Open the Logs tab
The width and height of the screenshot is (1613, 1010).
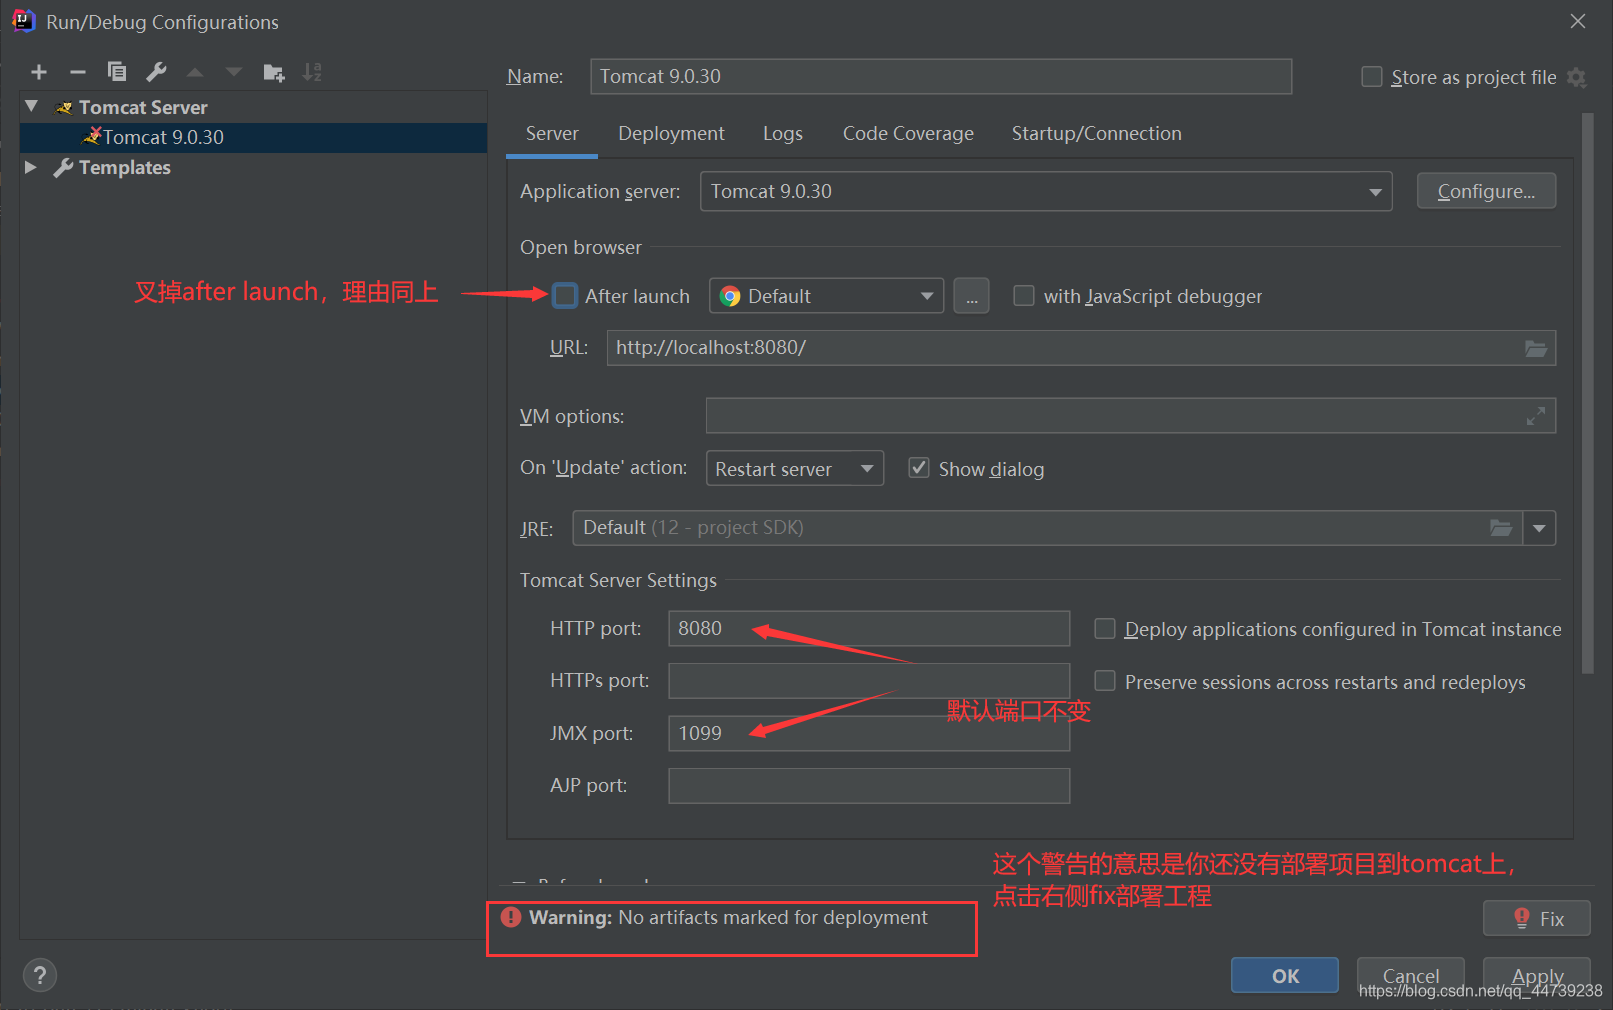pyautogui.click(x=783, y=134)
